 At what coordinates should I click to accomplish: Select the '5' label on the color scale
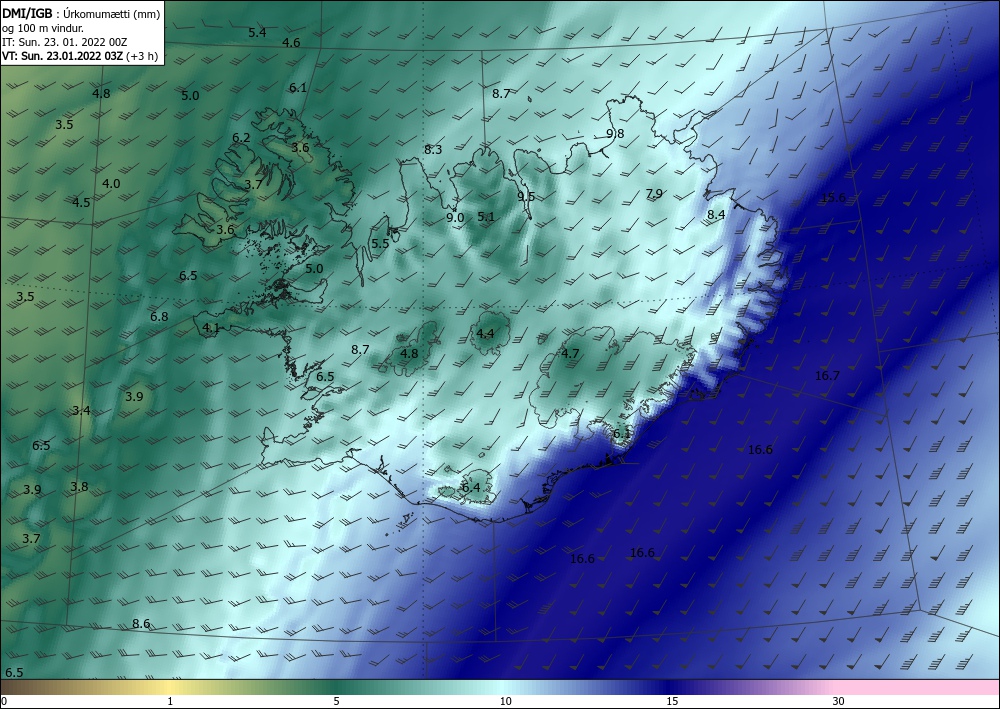[x=336, y=701]
